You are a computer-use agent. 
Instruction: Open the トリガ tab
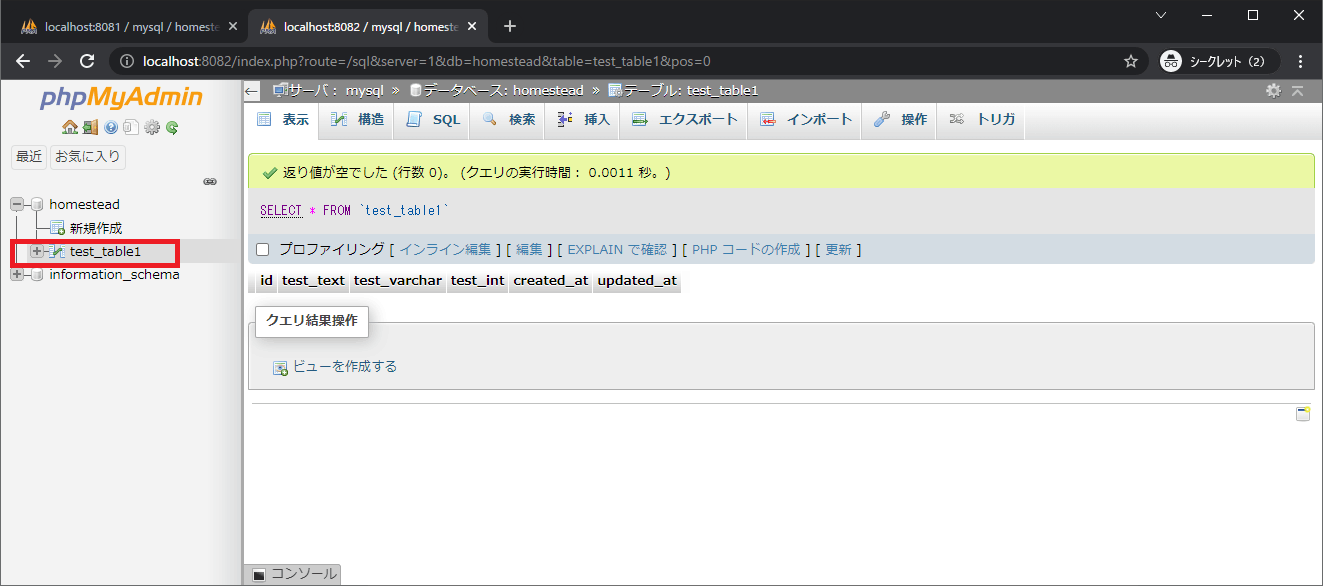point(982,120)
